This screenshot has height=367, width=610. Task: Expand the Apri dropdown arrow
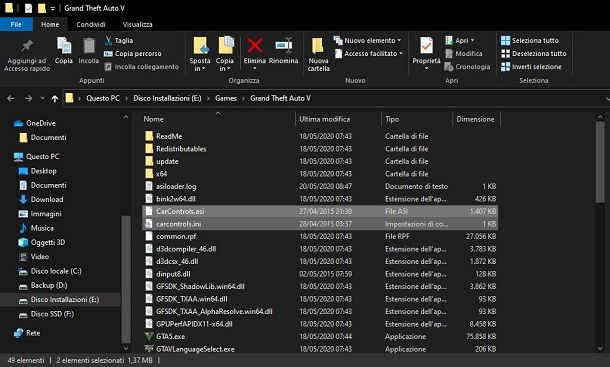tap(473, 40)
